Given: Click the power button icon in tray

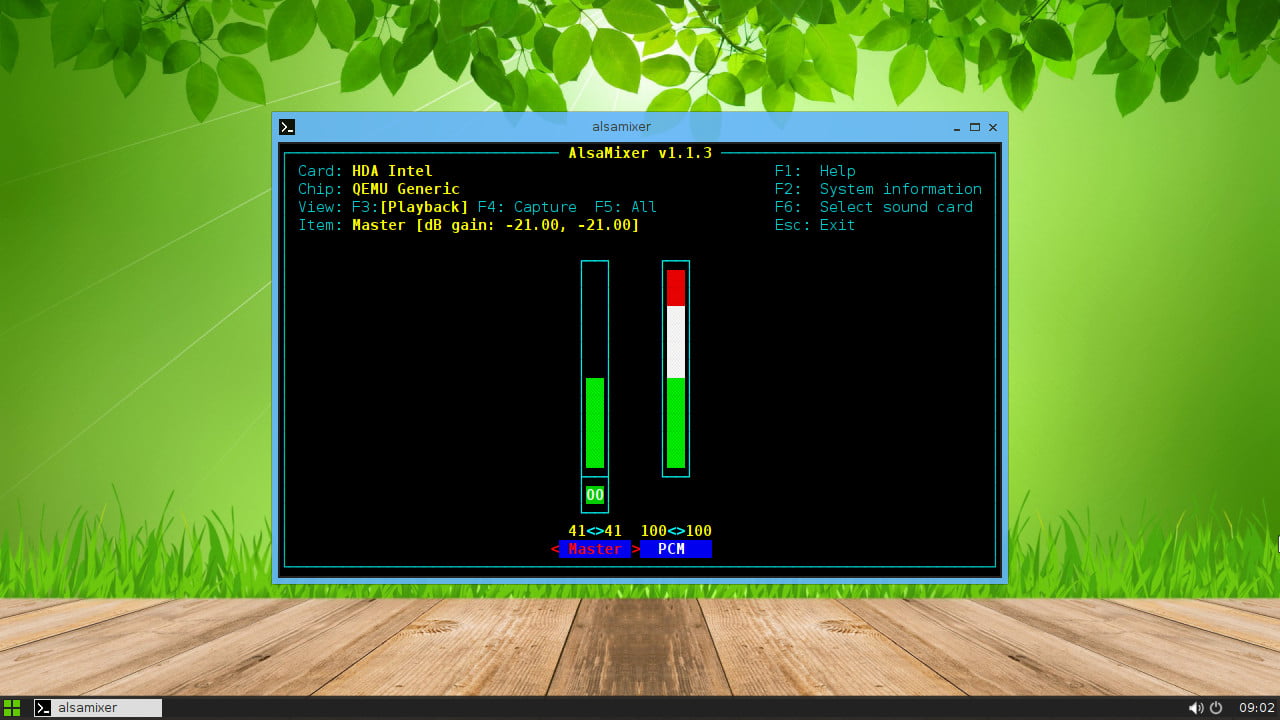Looking at the screenshot, I should click(1216, 708).
